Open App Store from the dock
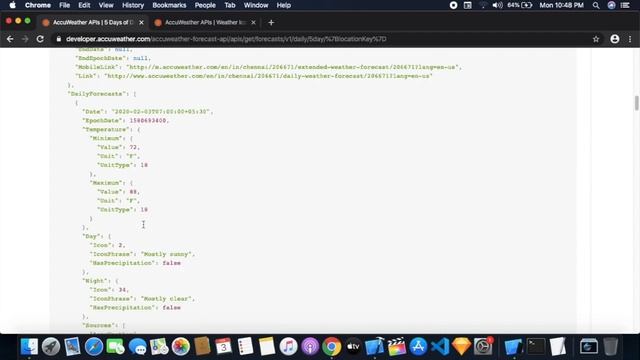The image size is (640, 360). [x=418, y=347]
